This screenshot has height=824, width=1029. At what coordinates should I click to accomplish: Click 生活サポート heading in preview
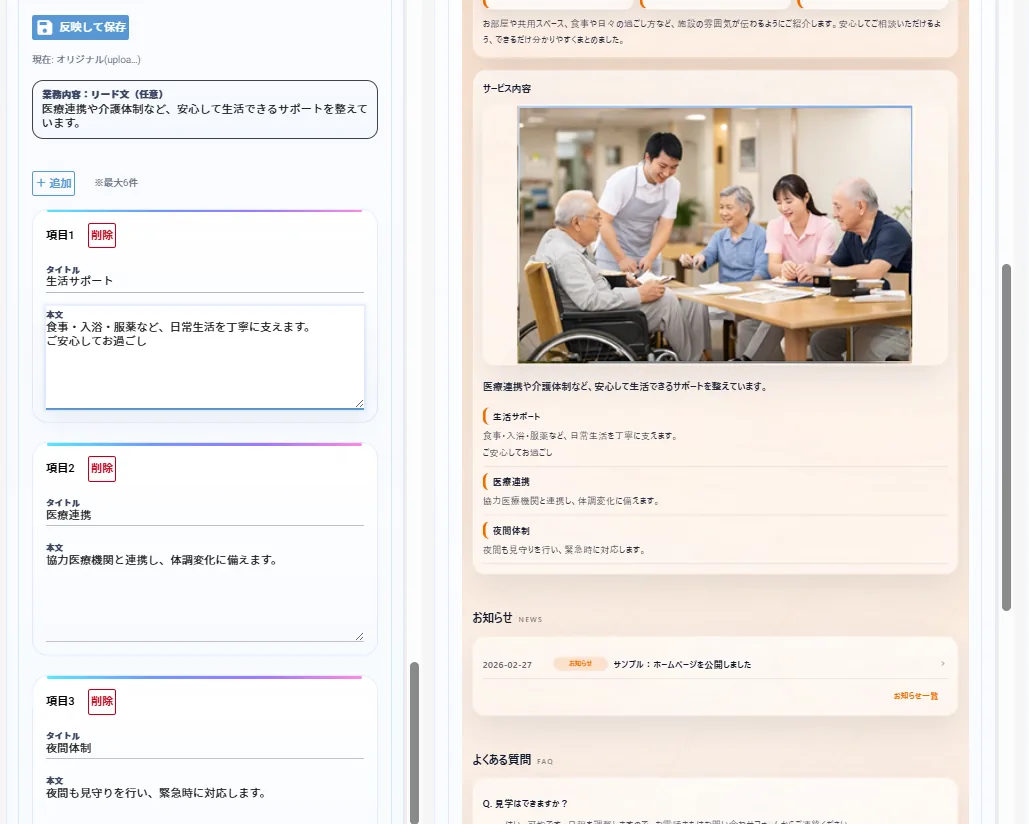click(x=516, y=417)
